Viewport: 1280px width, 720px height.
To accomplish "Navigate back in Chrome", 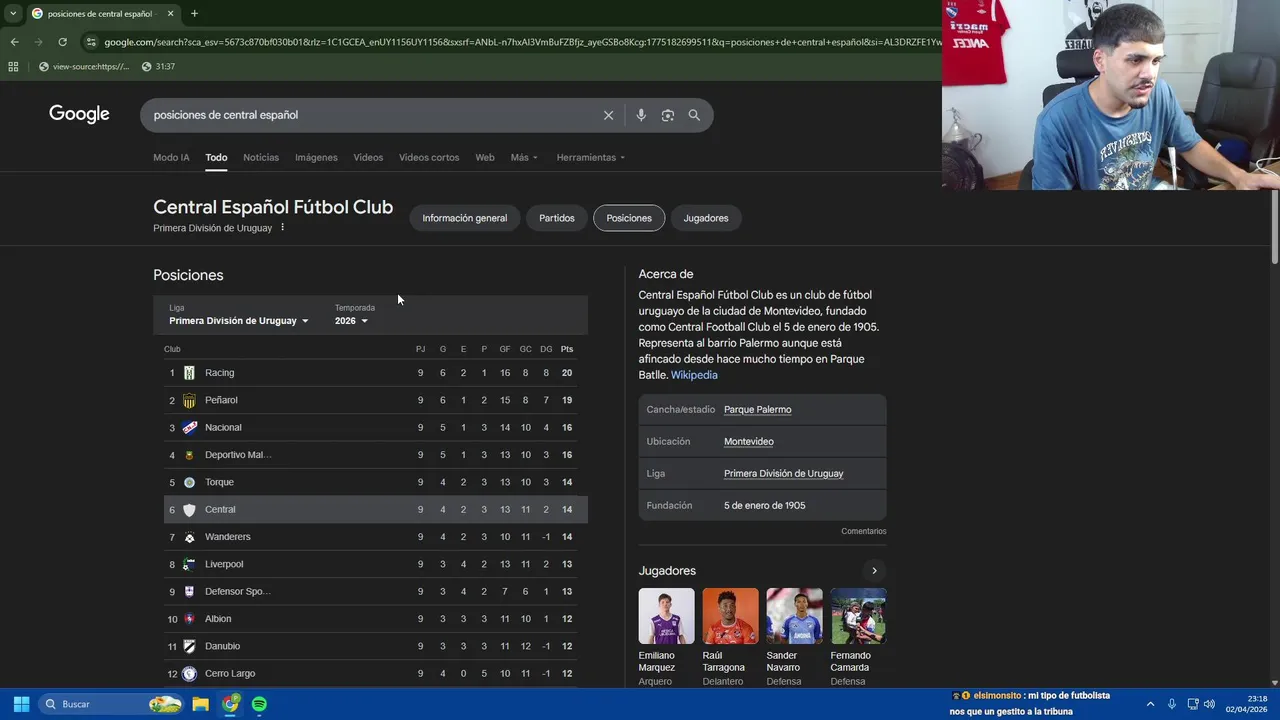I will (14, 42).
